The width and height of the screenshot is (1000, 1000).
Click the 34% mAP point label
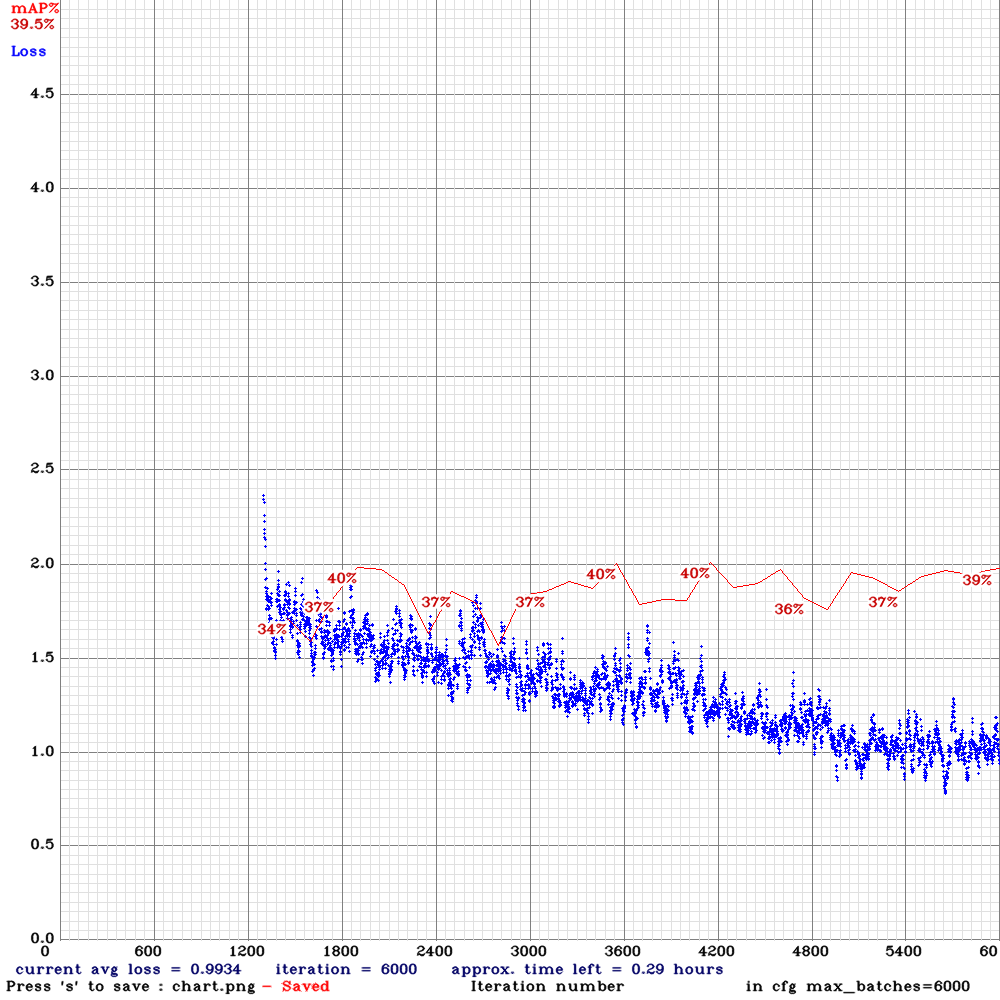coord(272,629)
